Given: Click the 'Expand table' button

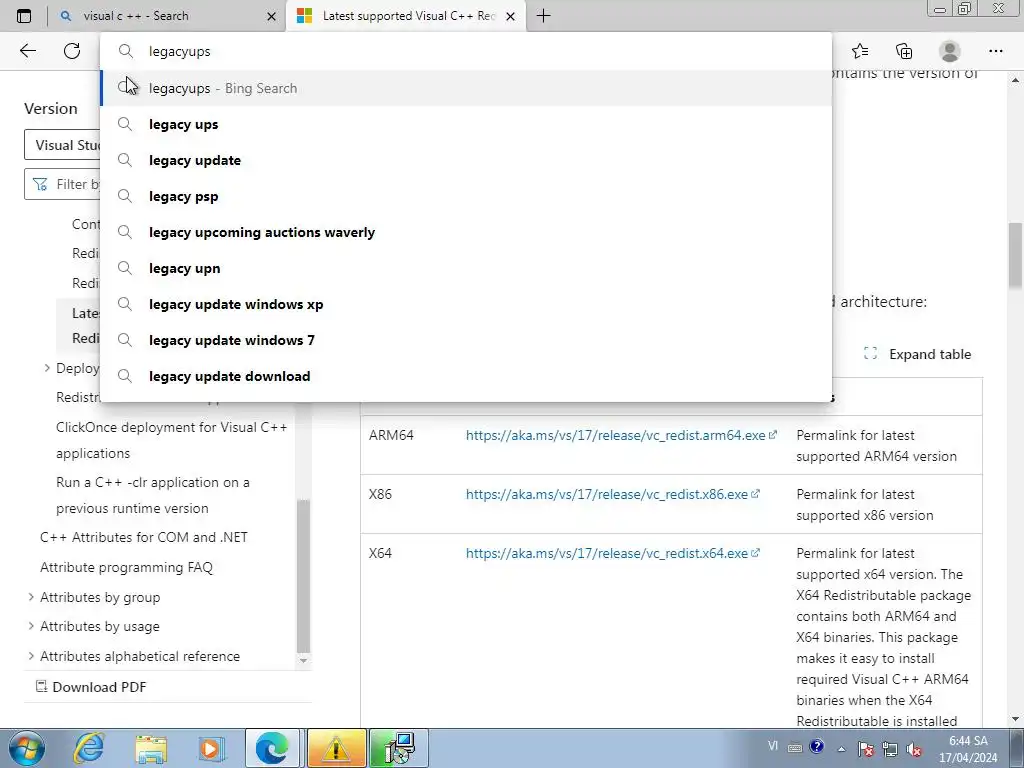Looking at the screenshot, I should coord(917,354).
